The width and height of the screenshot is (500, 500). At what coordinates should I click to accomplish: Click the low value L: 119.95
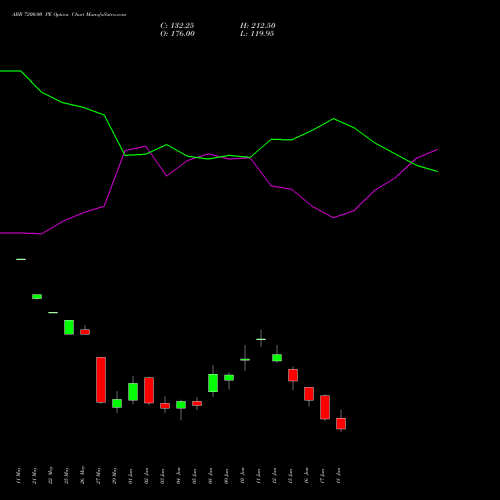click(x=257, y=34)
